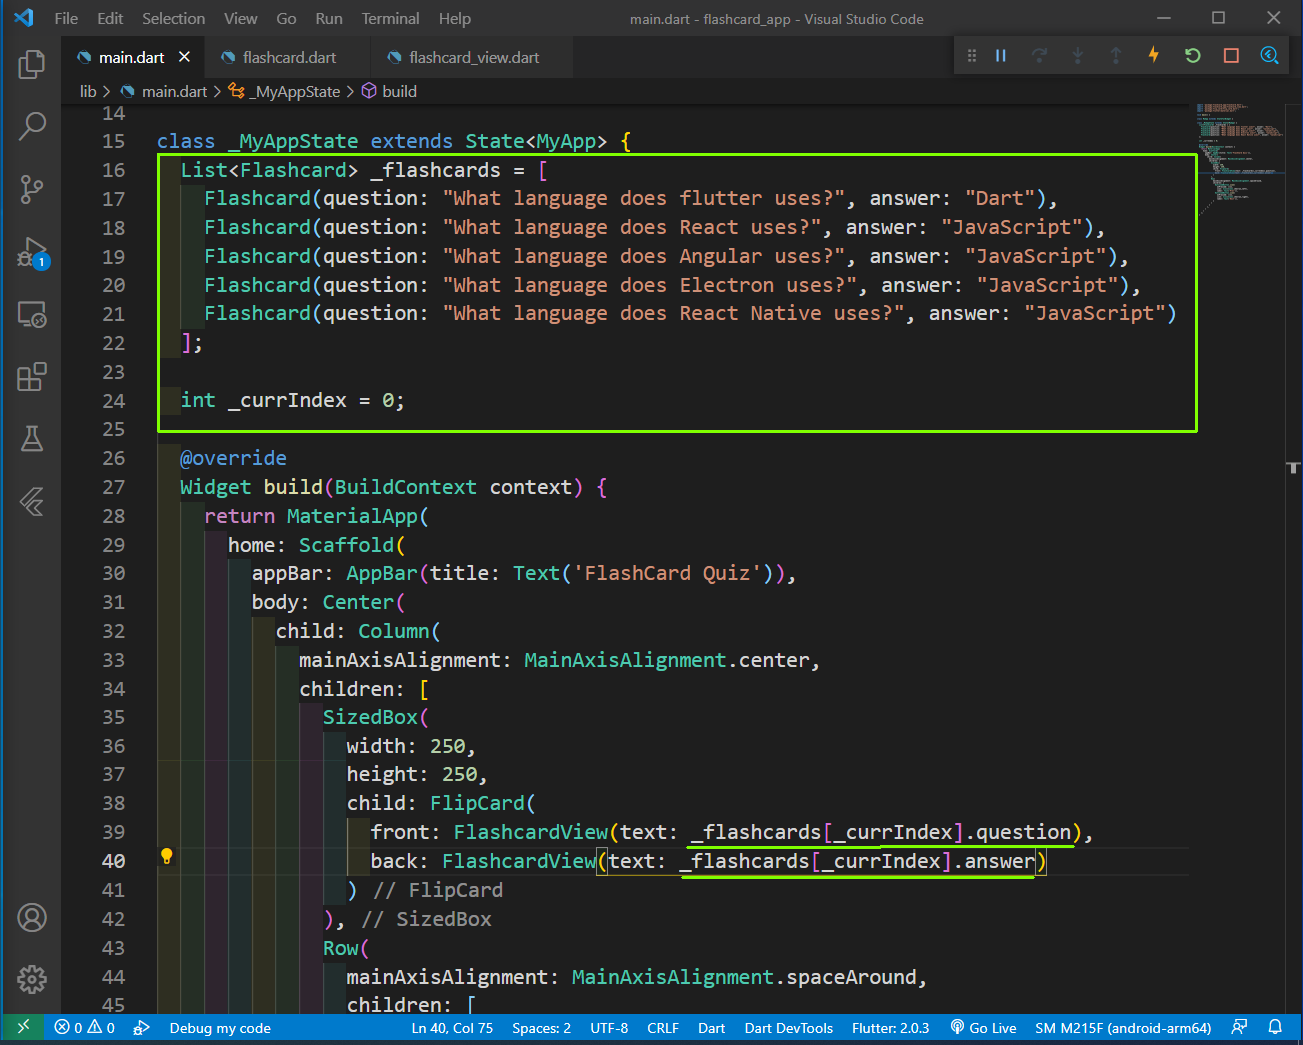This screenshot has width=1303, height=1045.
Task: Open the Selection menu
Action: click(173, 18)
